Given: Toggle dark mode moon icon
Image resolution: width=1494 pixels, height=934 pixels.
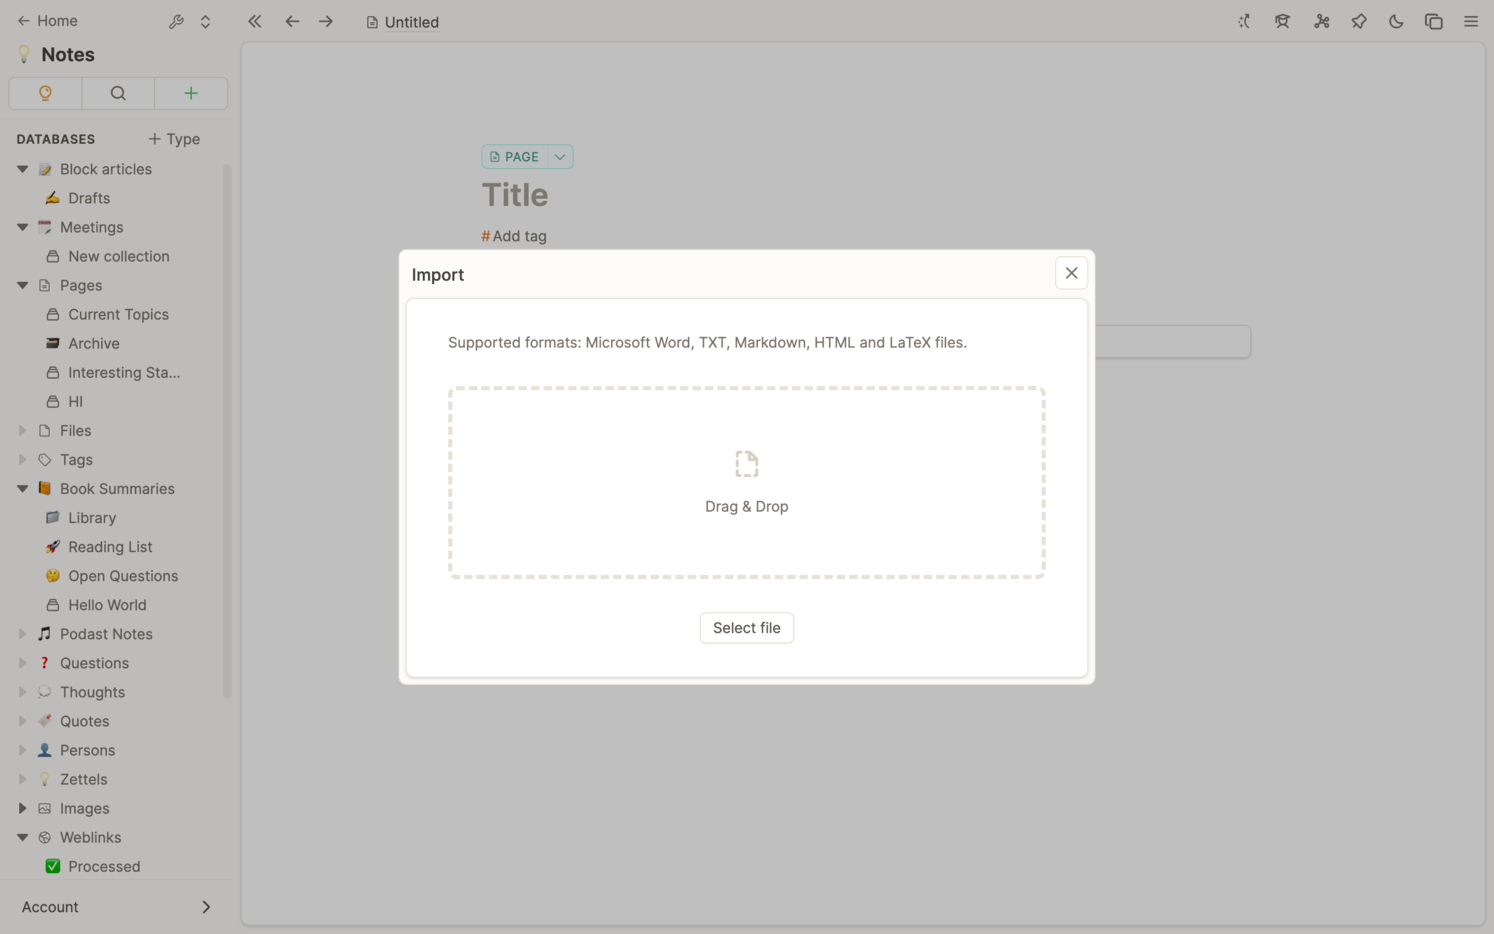Looking at the screenshot, I should [x=1396, y=21].
